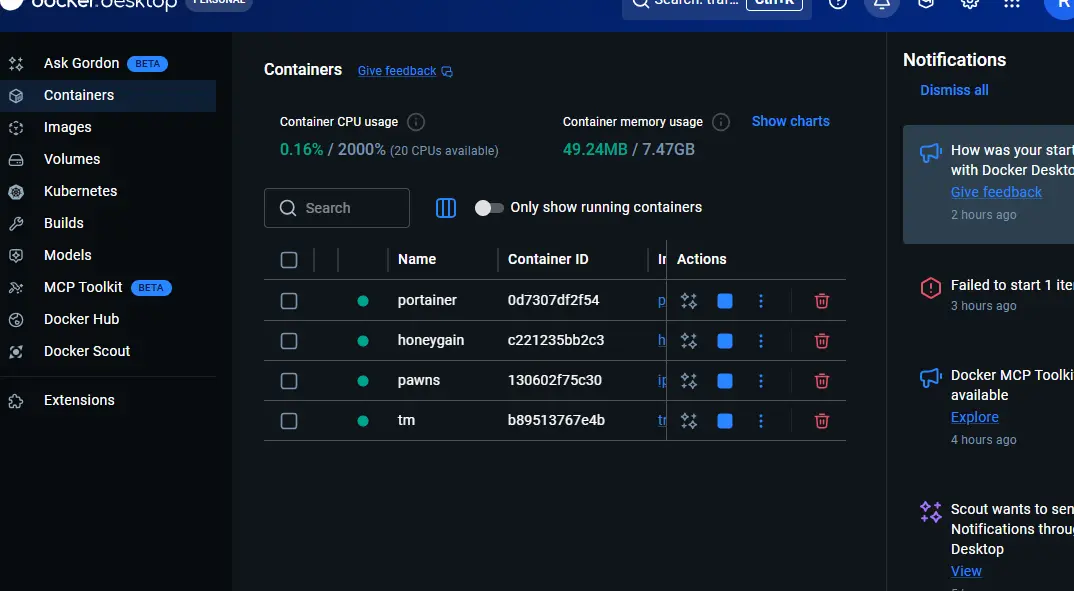The height and width of the screenshot is (591, 1074).
Task: Stop the portainer container
Action: [725, 301]
